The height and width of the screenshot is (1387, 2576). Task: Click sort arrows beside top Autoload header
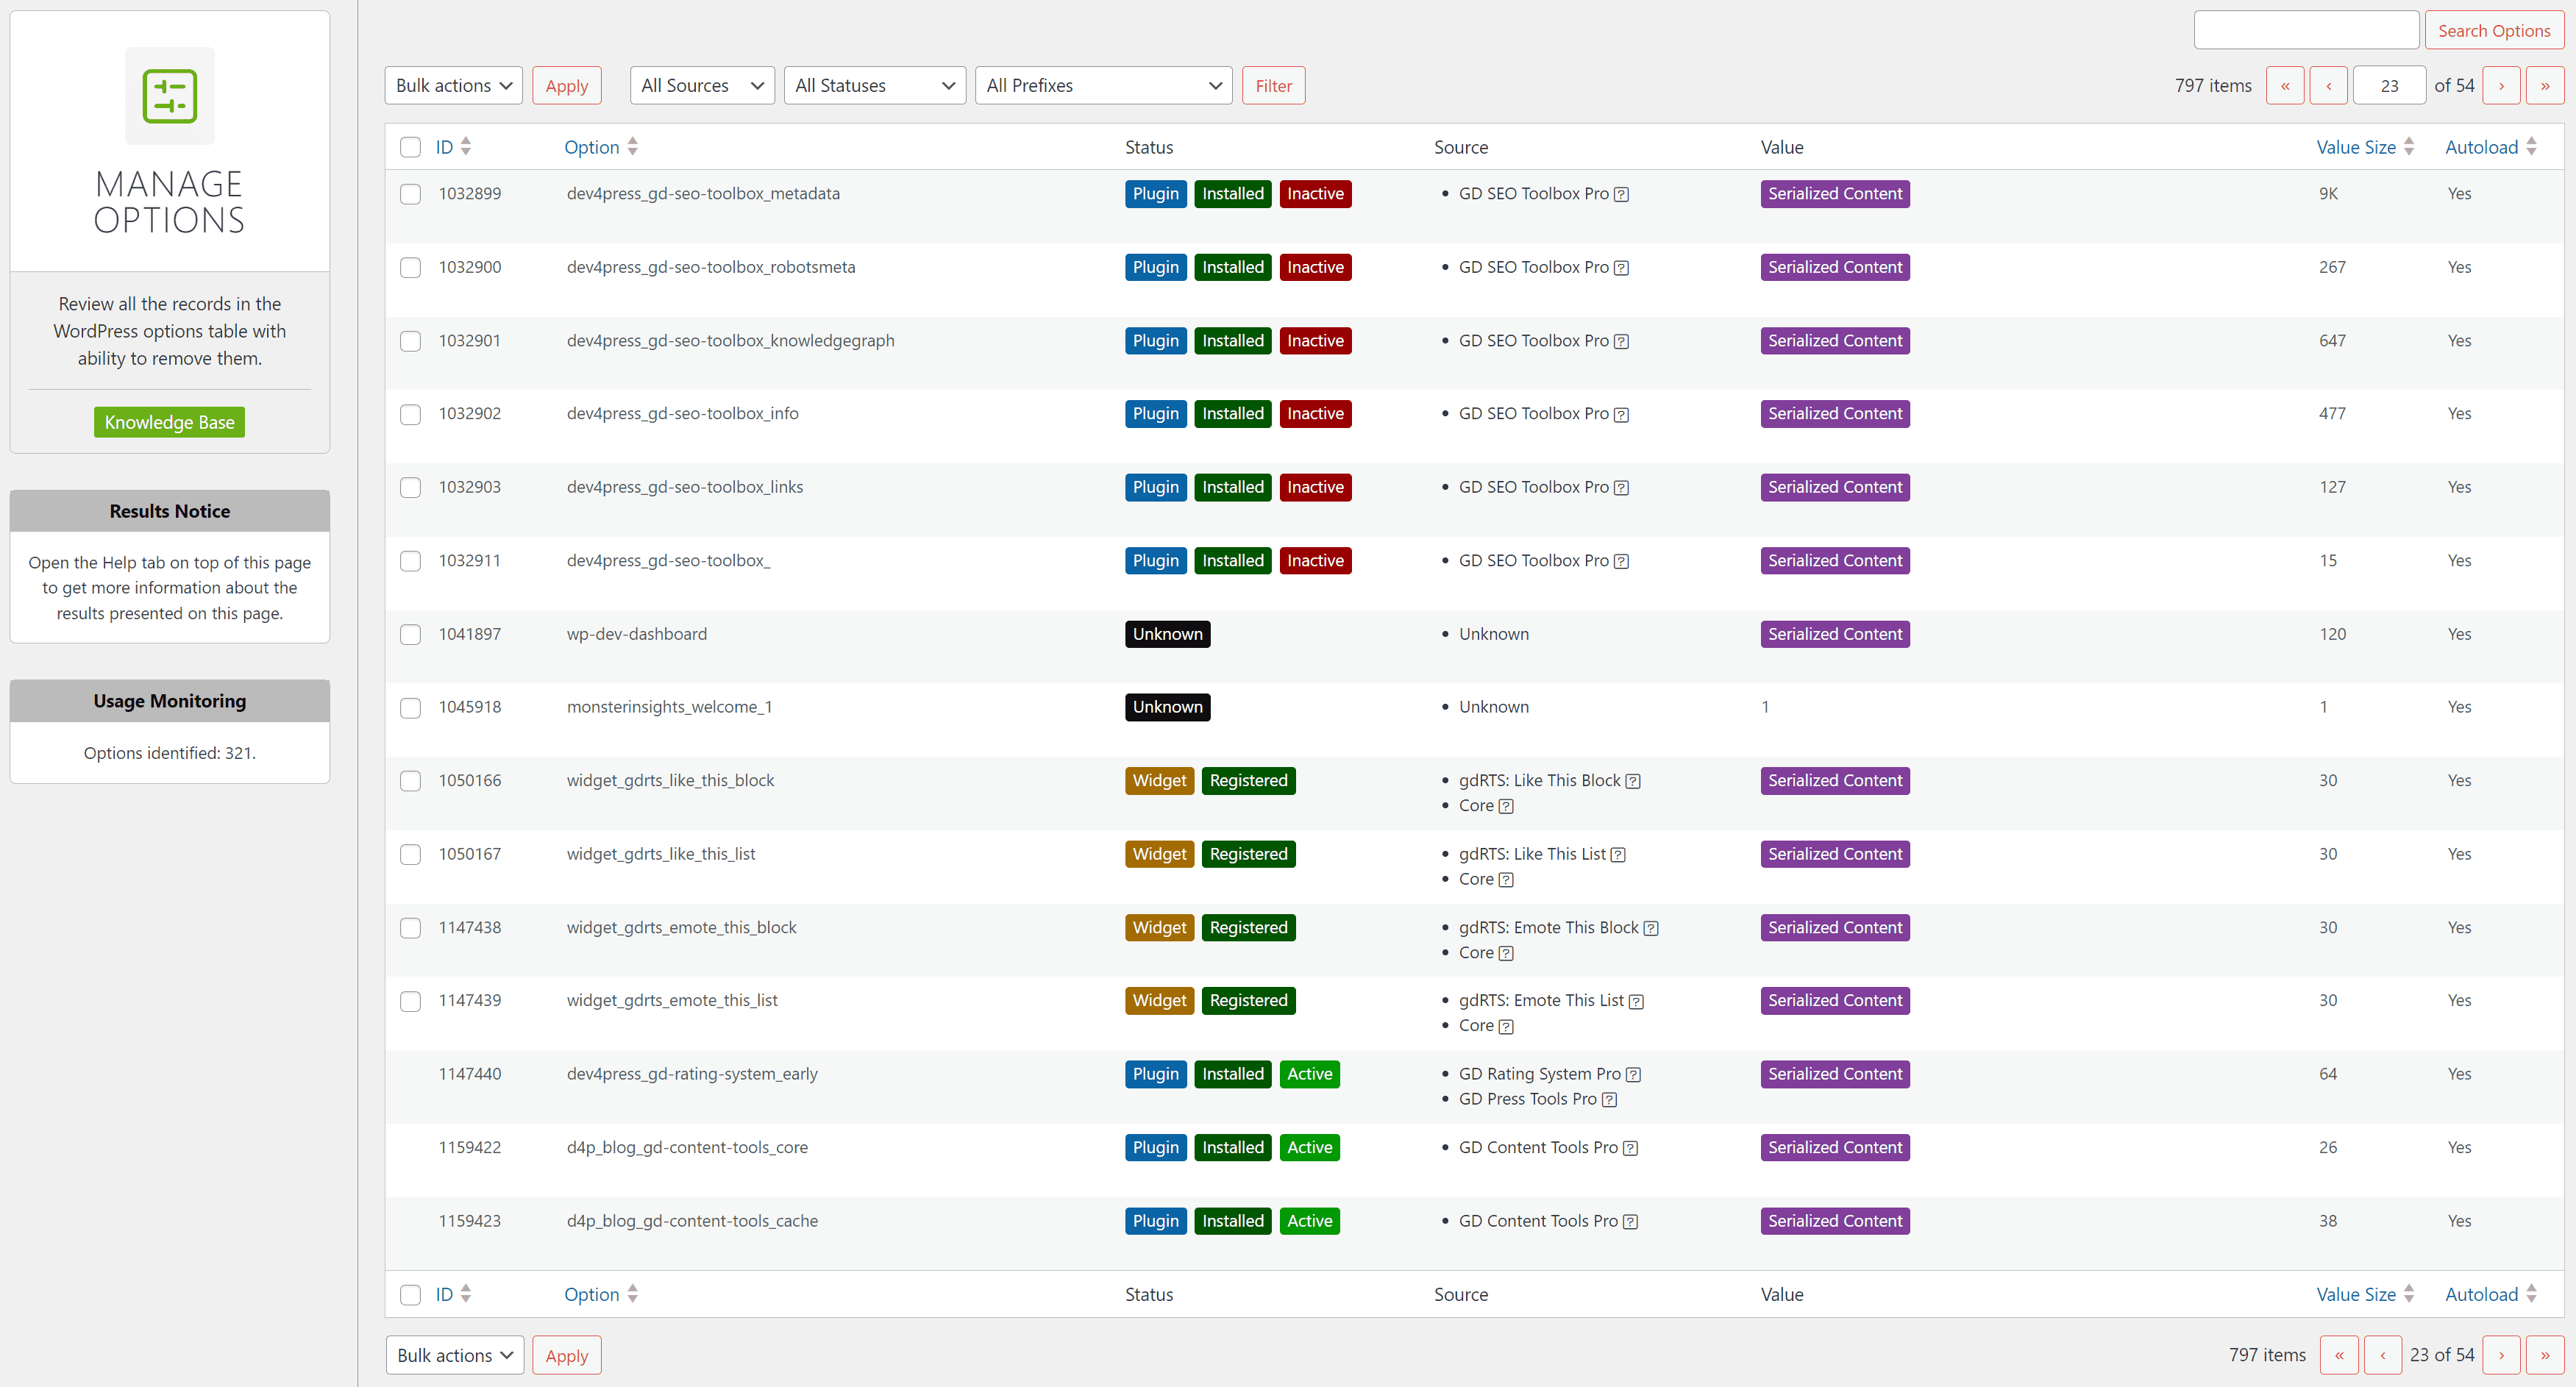(x=2531, y=147)
